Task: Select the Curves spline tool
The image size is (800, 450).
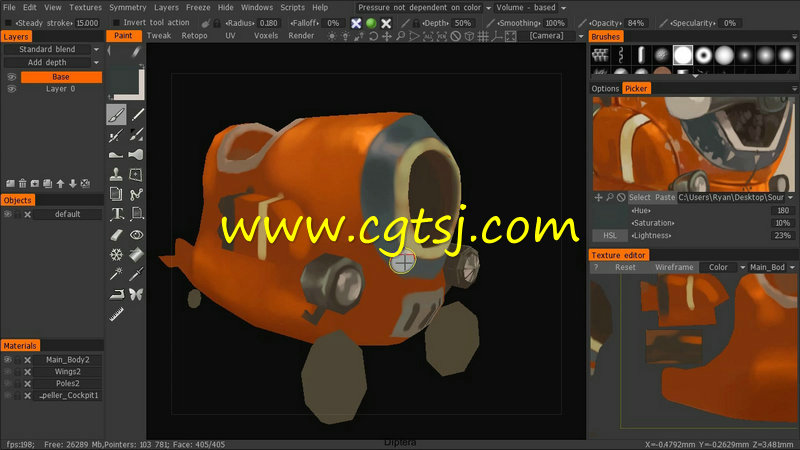Action: pyautogui.click(x=136, y=194)
